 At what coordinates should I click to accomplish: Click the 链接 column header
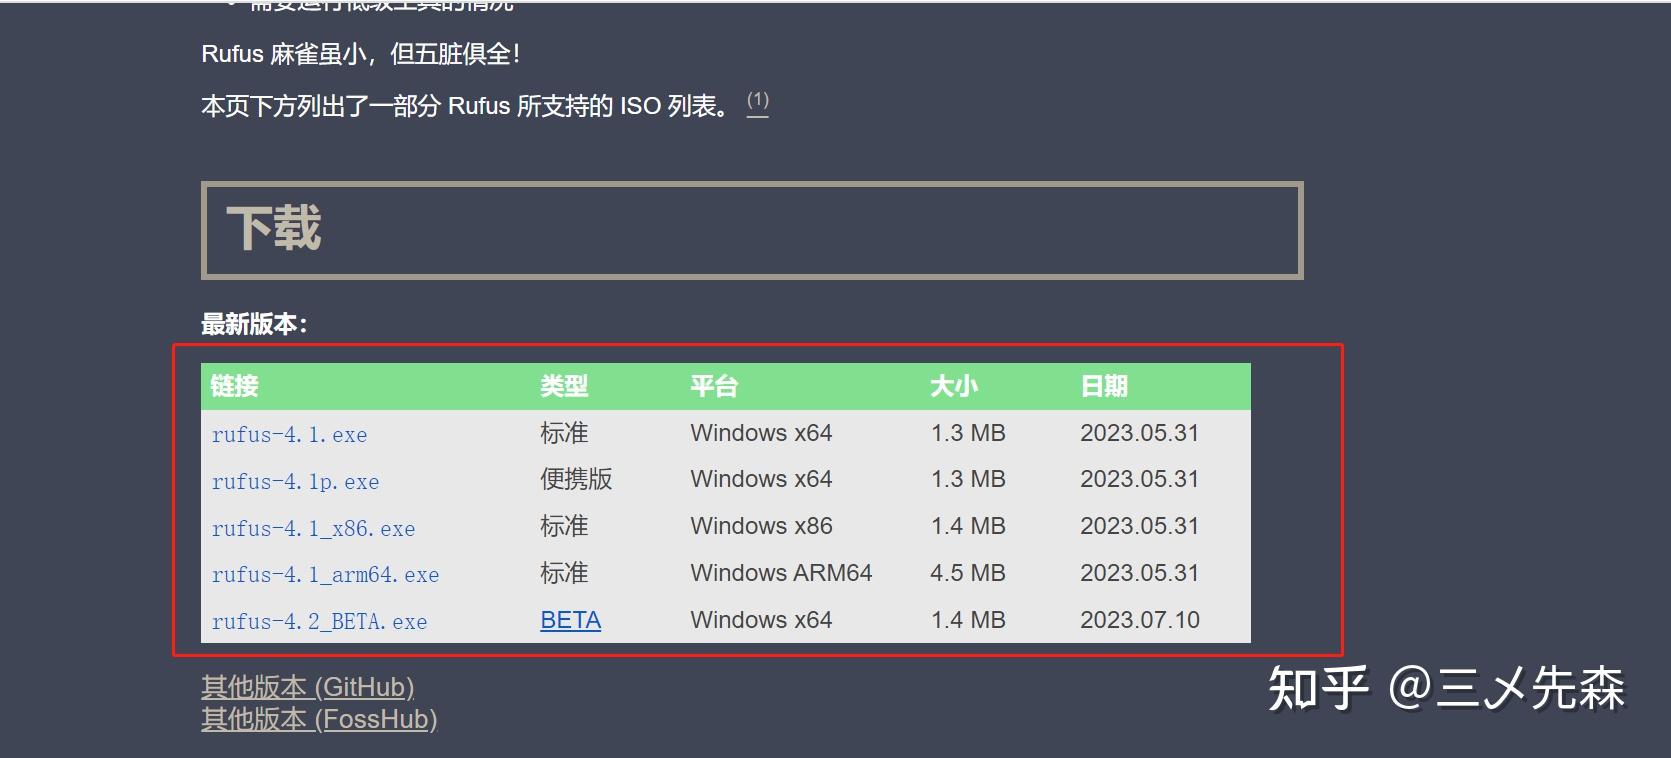234,386
